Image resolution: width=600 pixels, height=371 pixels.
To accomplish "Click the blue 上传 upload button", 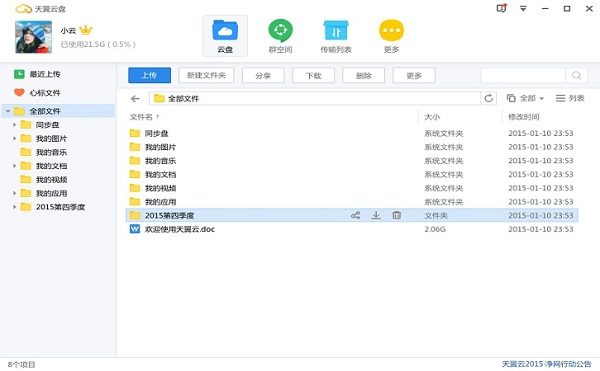I will (149, 75).
